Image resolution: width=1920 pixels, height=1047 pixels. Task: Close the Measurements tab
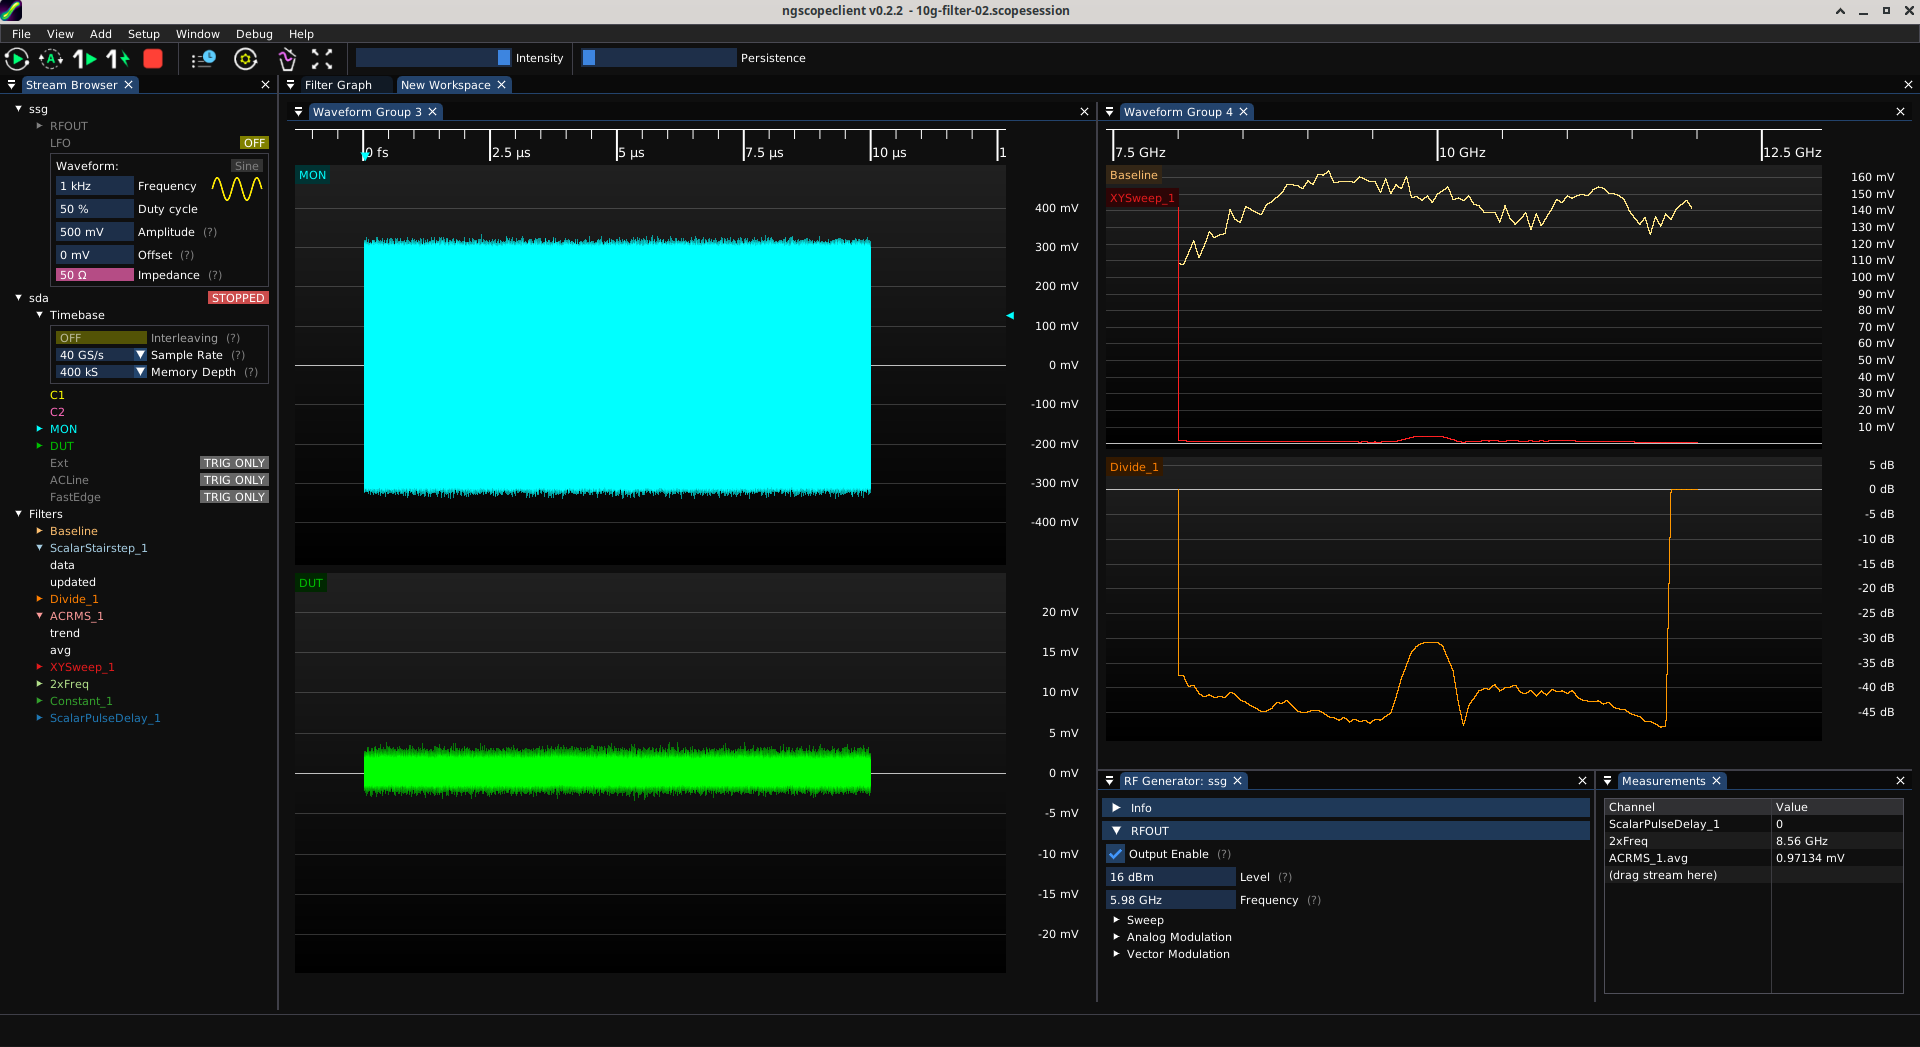coord(1716,781)
